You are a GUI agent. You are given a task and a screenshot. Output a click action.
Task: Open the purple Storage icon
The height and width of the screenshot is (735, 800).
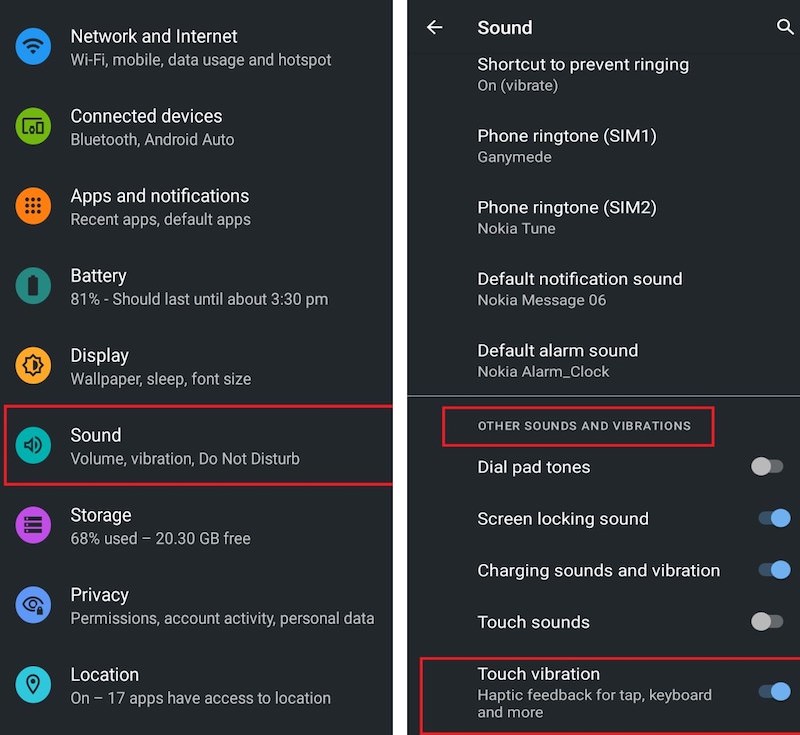[x=33, y=525]
